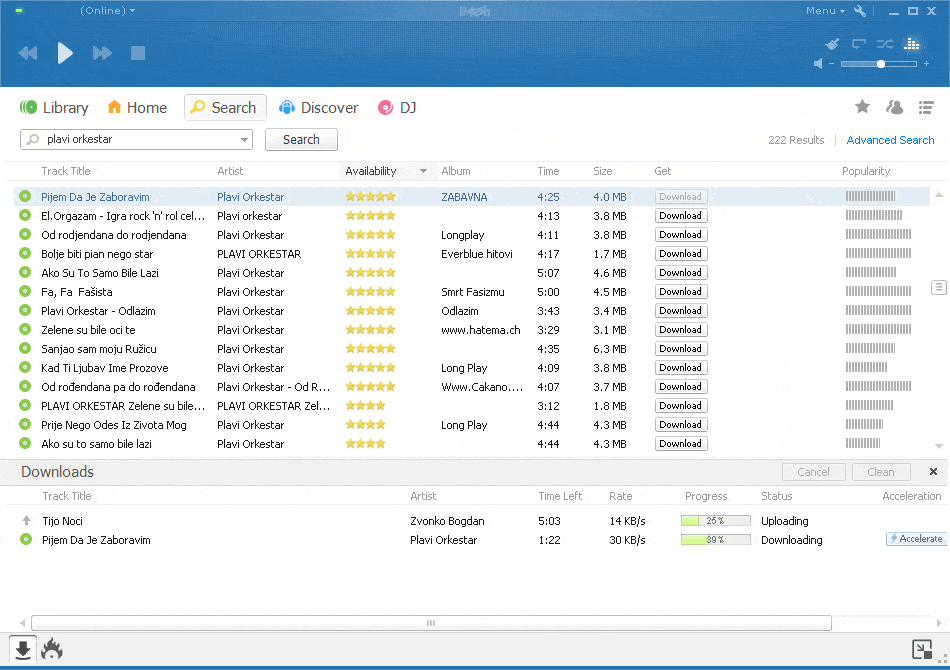The width and height of the screenshot is (950, 670).
Task: Open the Discover tab
Action: click(318, 108)
